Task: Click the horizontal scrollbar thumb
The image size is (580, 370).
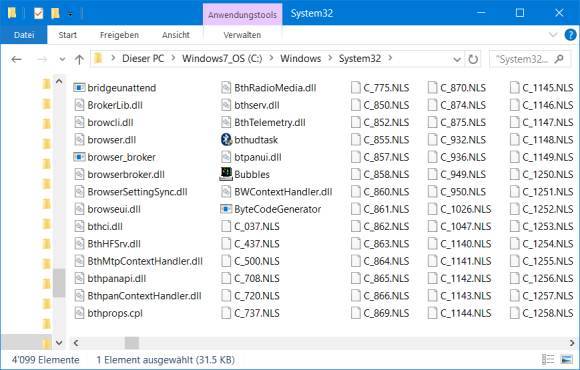Action: click(132, 343)
